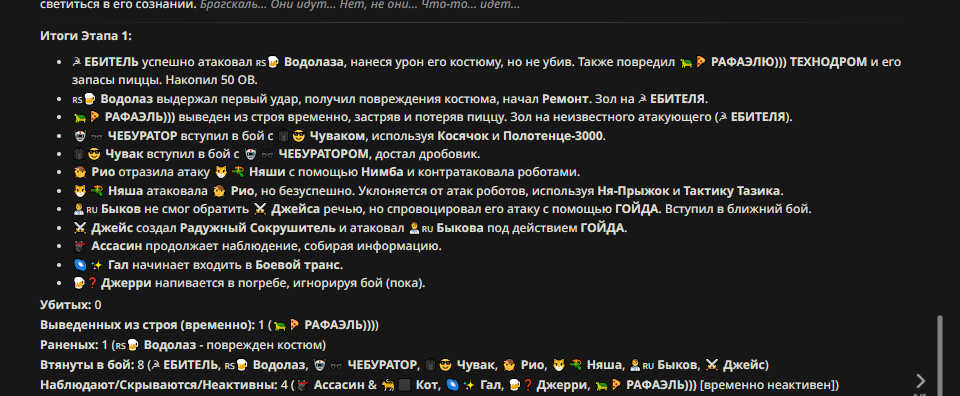Click the bold term 'Ня-Прыжок'
960x396 pixels.
[x=633, y=190]
